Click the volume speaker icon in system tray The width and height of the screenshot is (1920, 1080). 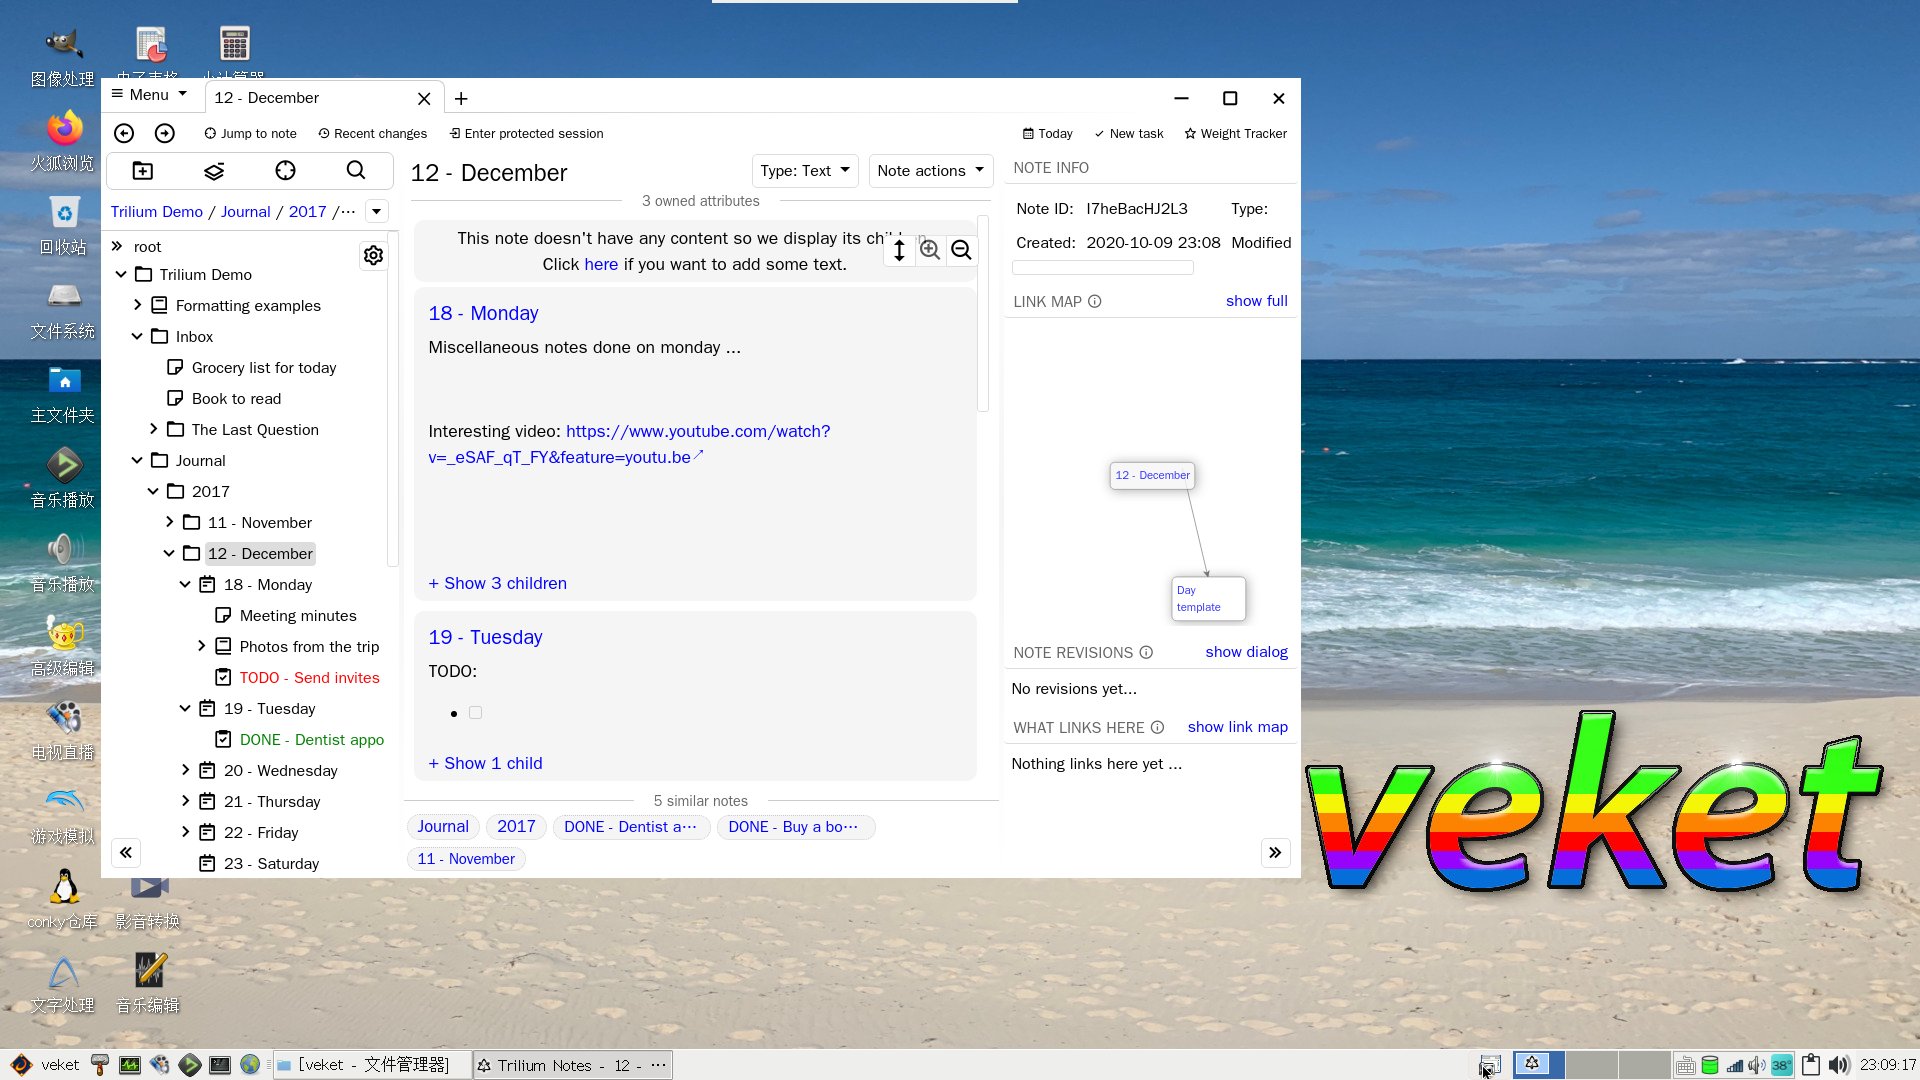(1838, 1065)
